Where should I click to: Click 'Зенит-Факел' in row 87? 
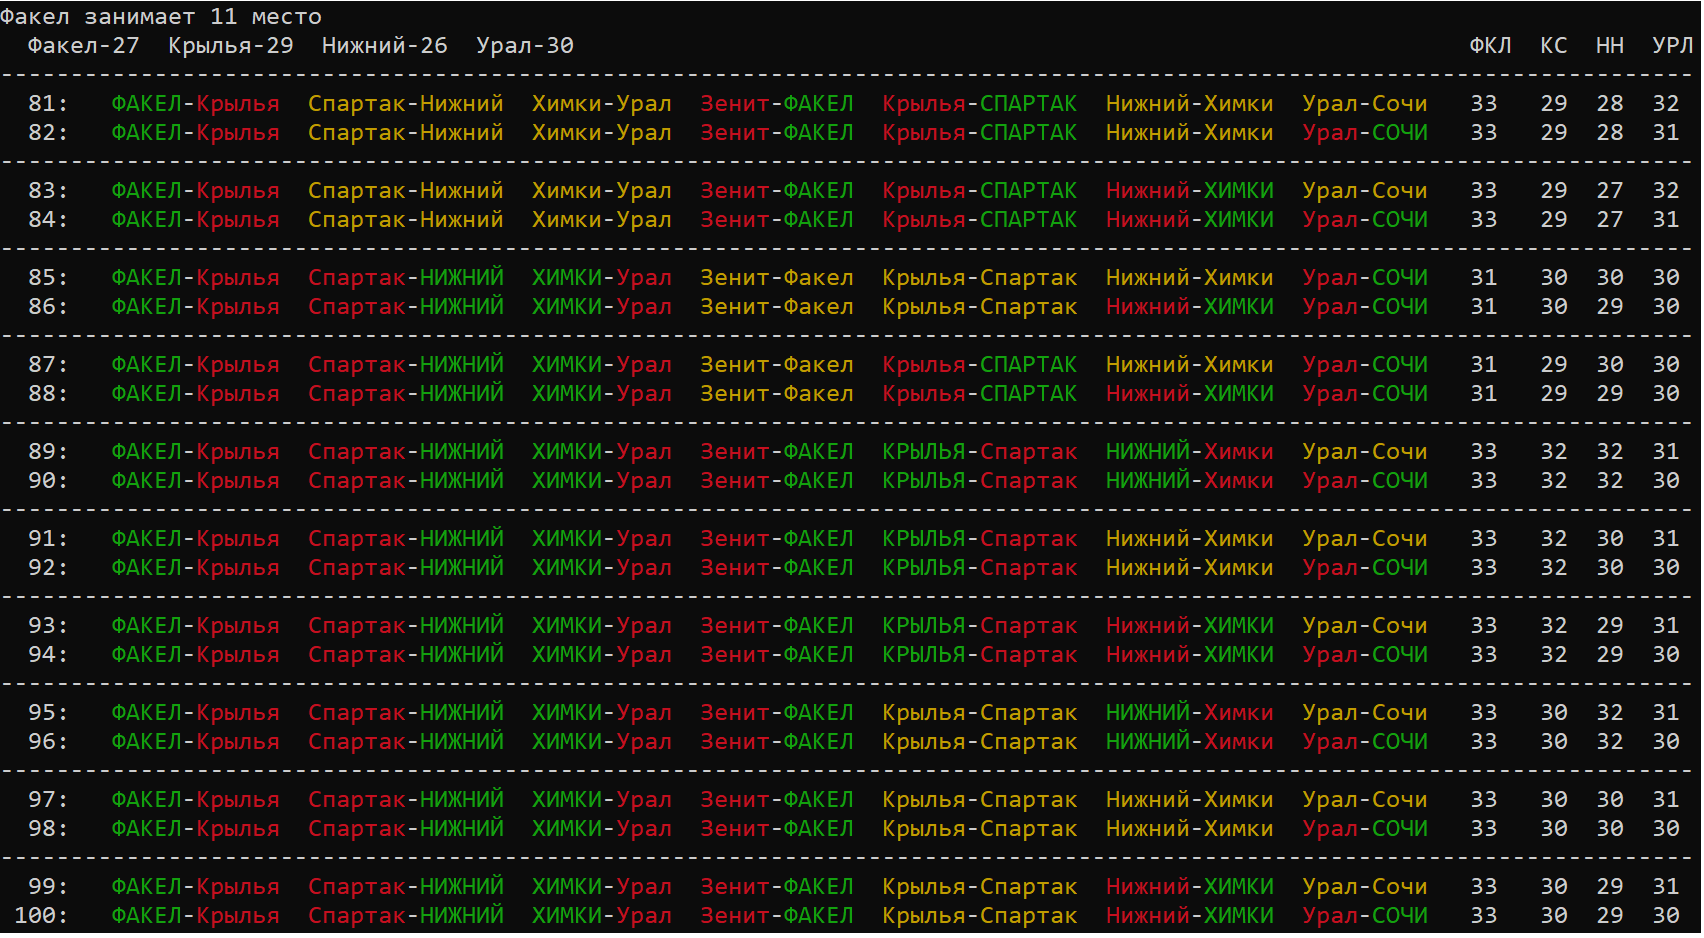pos(777,365)
